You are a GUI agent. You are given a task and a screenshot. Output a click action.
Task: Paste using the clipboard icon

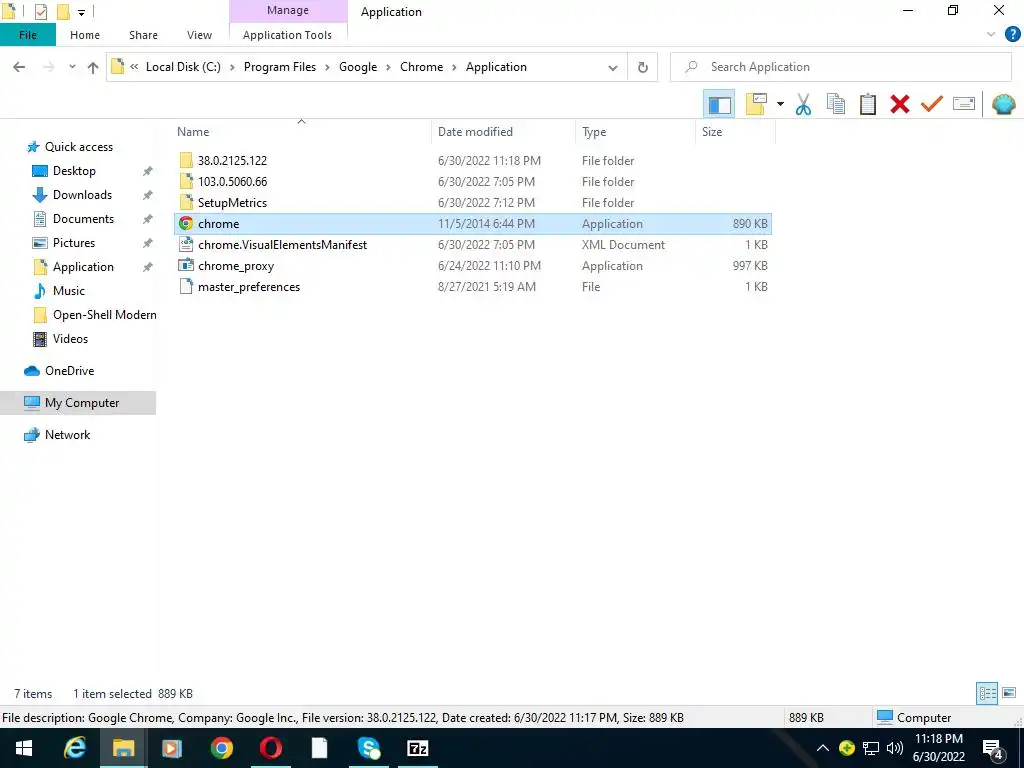click(868, 104)
